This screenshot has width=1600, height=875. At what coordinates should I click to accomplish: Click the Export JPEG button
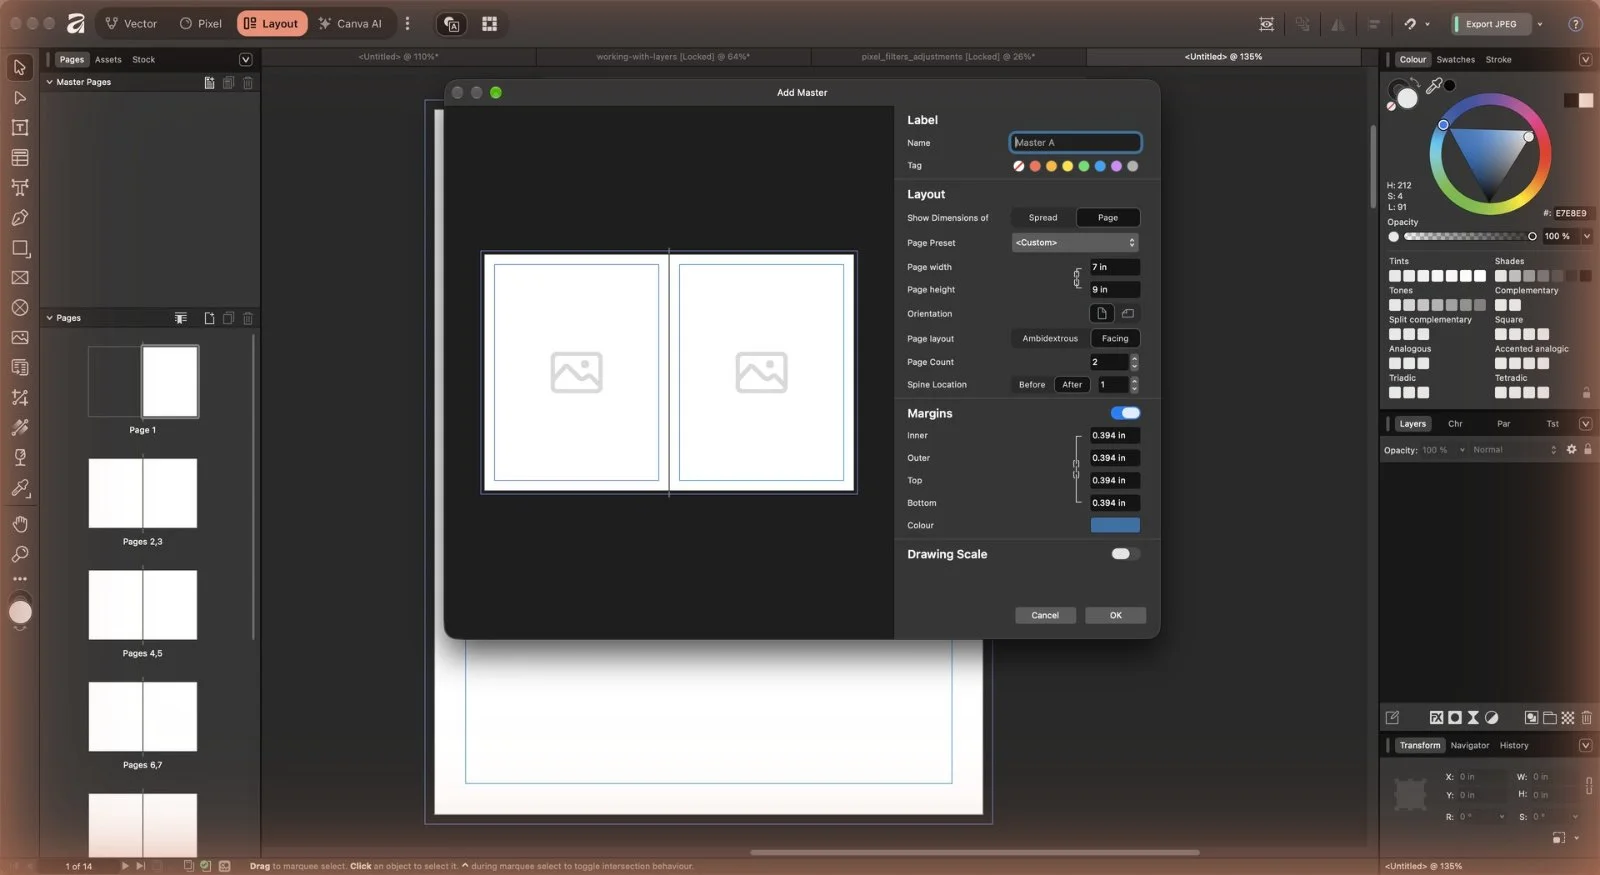point(1491,24)
